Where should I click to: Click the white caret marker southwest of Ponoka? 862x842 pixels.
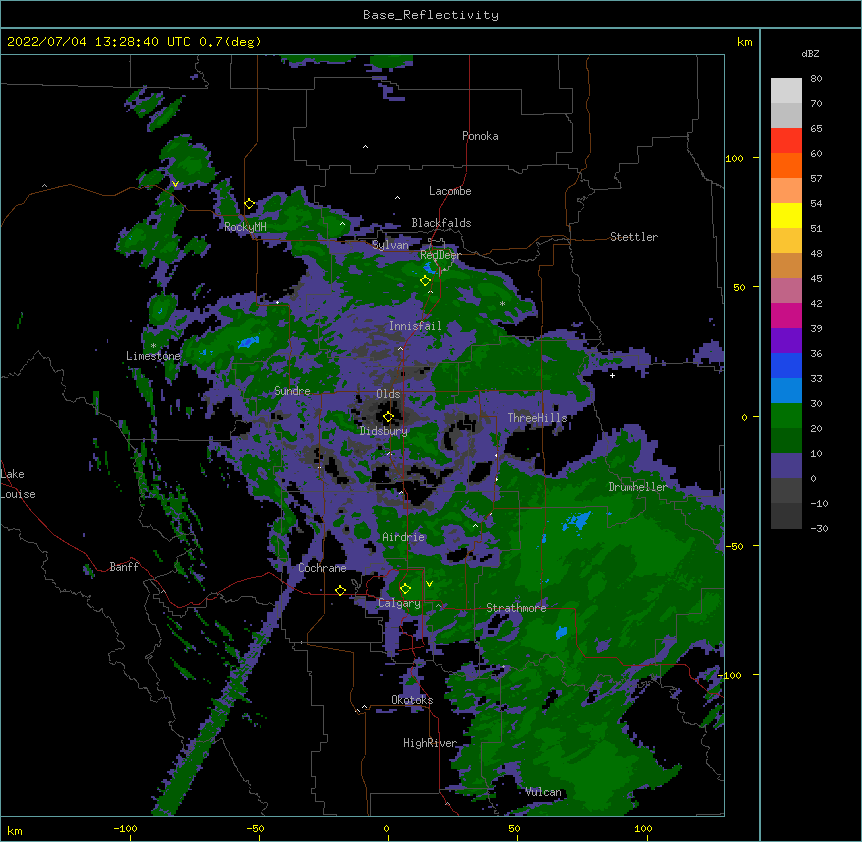(365, 147)
